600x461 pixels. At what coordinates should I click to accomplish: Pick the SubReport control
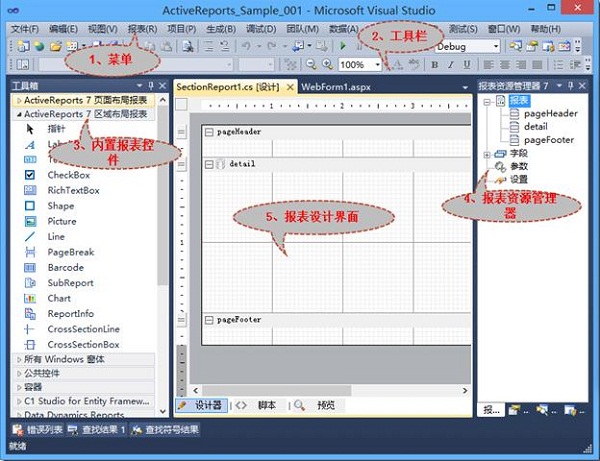tap(70, 283)
